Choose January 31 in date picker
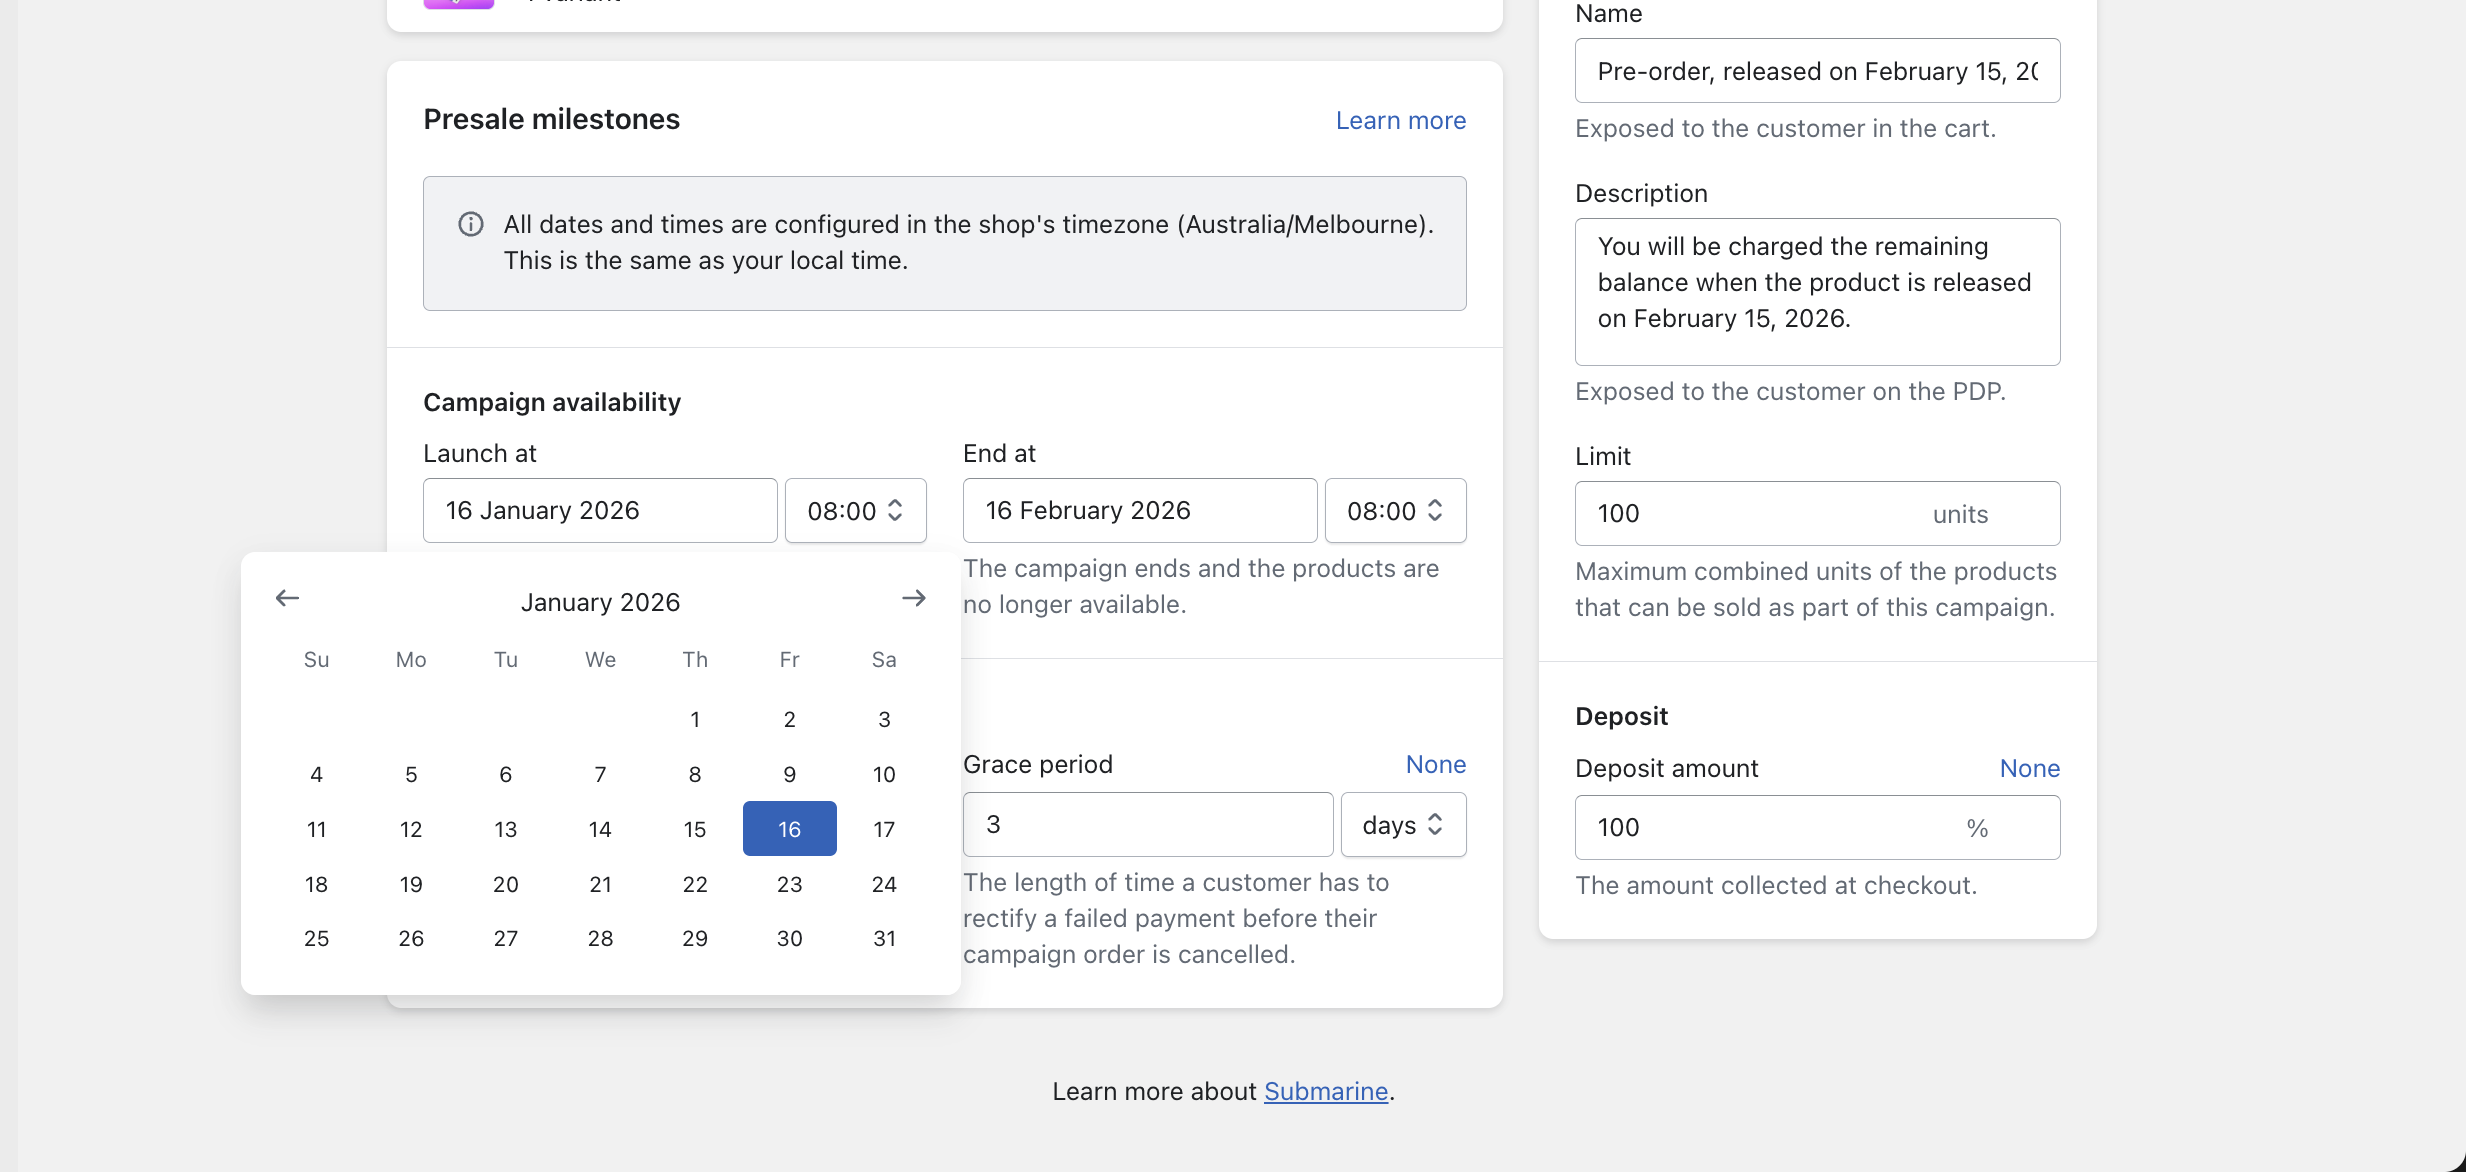 point(884,938)
